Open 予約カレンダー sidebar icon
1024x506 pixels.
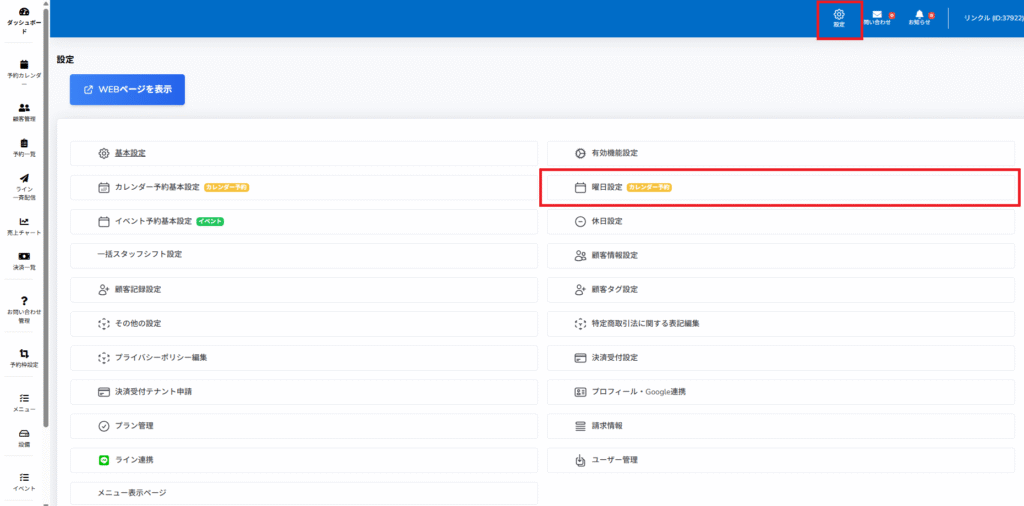[x=24, y=69]
